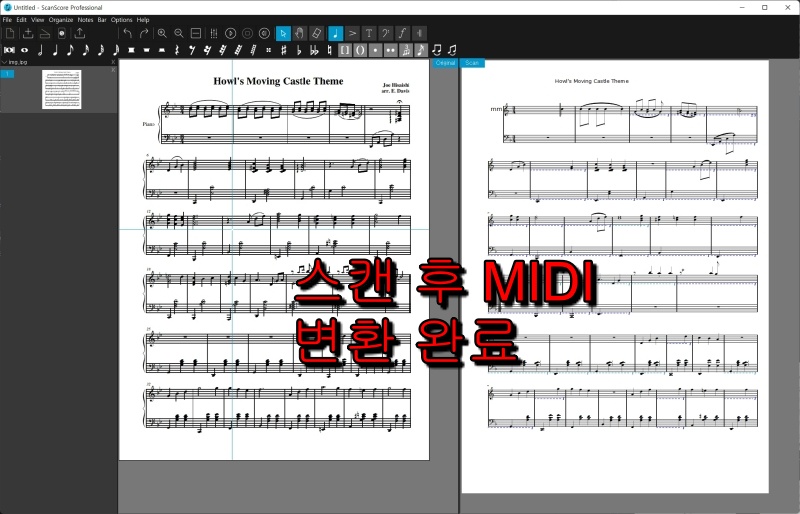800x514 pixels.
Task: Click the Howl's Moving Castle Theme title
Action: coord(278,81)
